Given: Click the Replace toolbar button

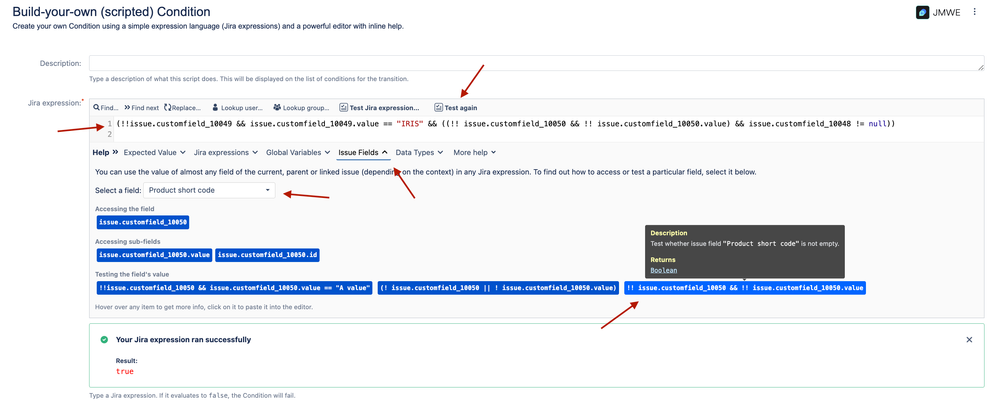Looking at the screenshot, I should [182, 108].
